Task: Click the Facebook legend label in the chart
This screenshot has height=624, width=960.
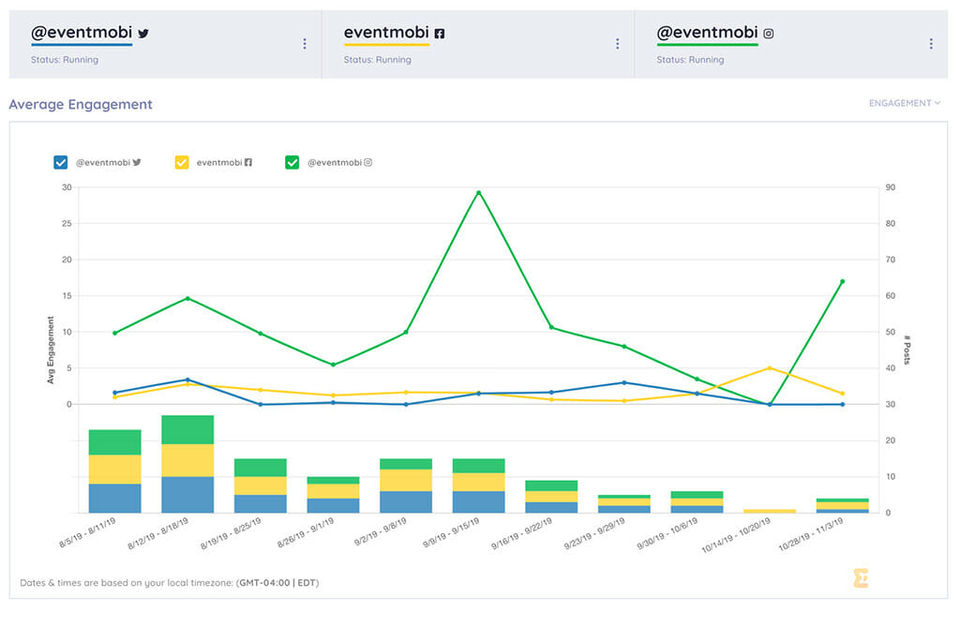Action: click(224, 162)
